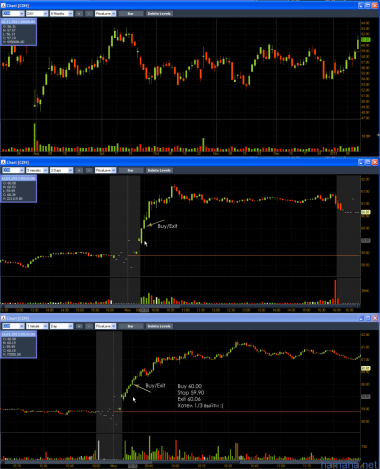Click the Buy/Exit annotation on the 1-minute chart
The width and height of the screenshot is (380, 469).
coord(155,386)
